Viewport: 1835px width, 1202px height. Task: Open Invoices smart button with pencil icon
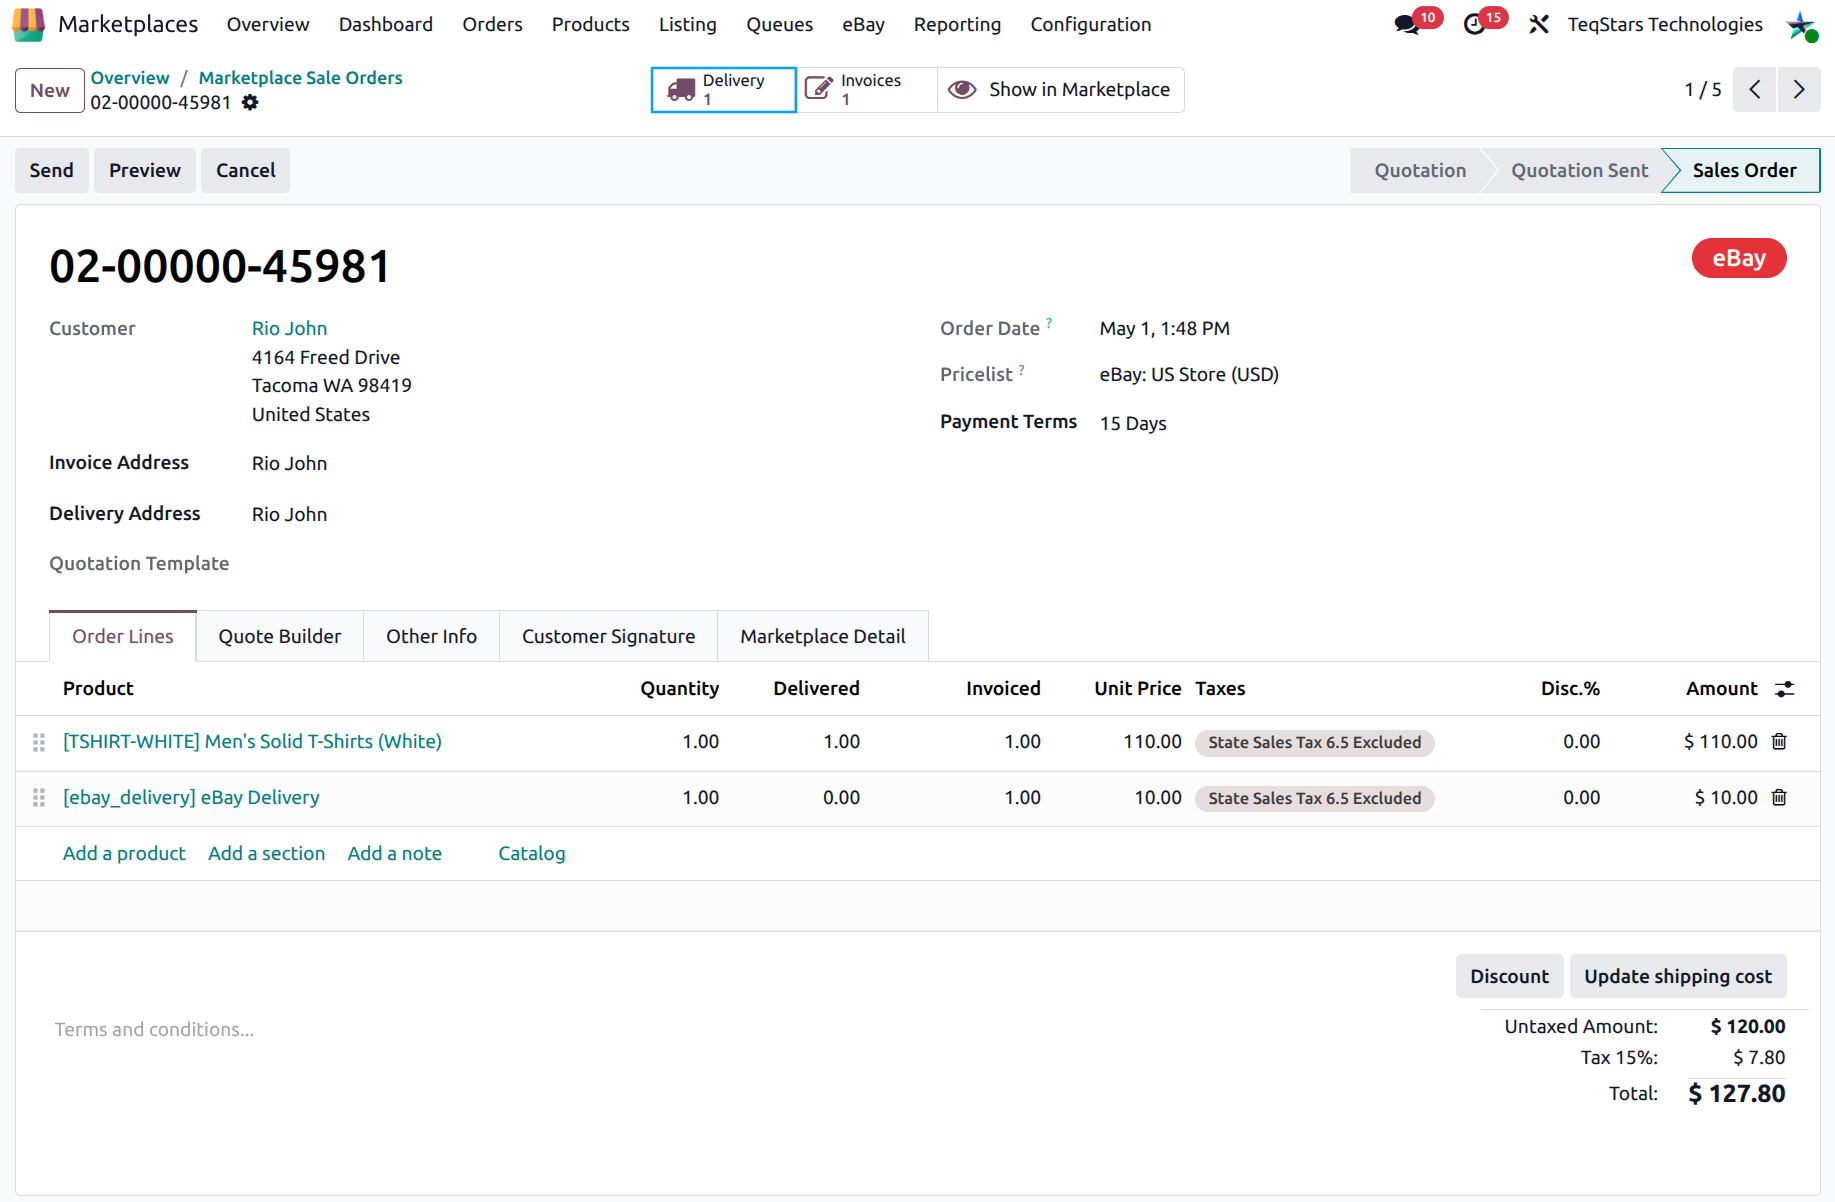pos(866,90)
